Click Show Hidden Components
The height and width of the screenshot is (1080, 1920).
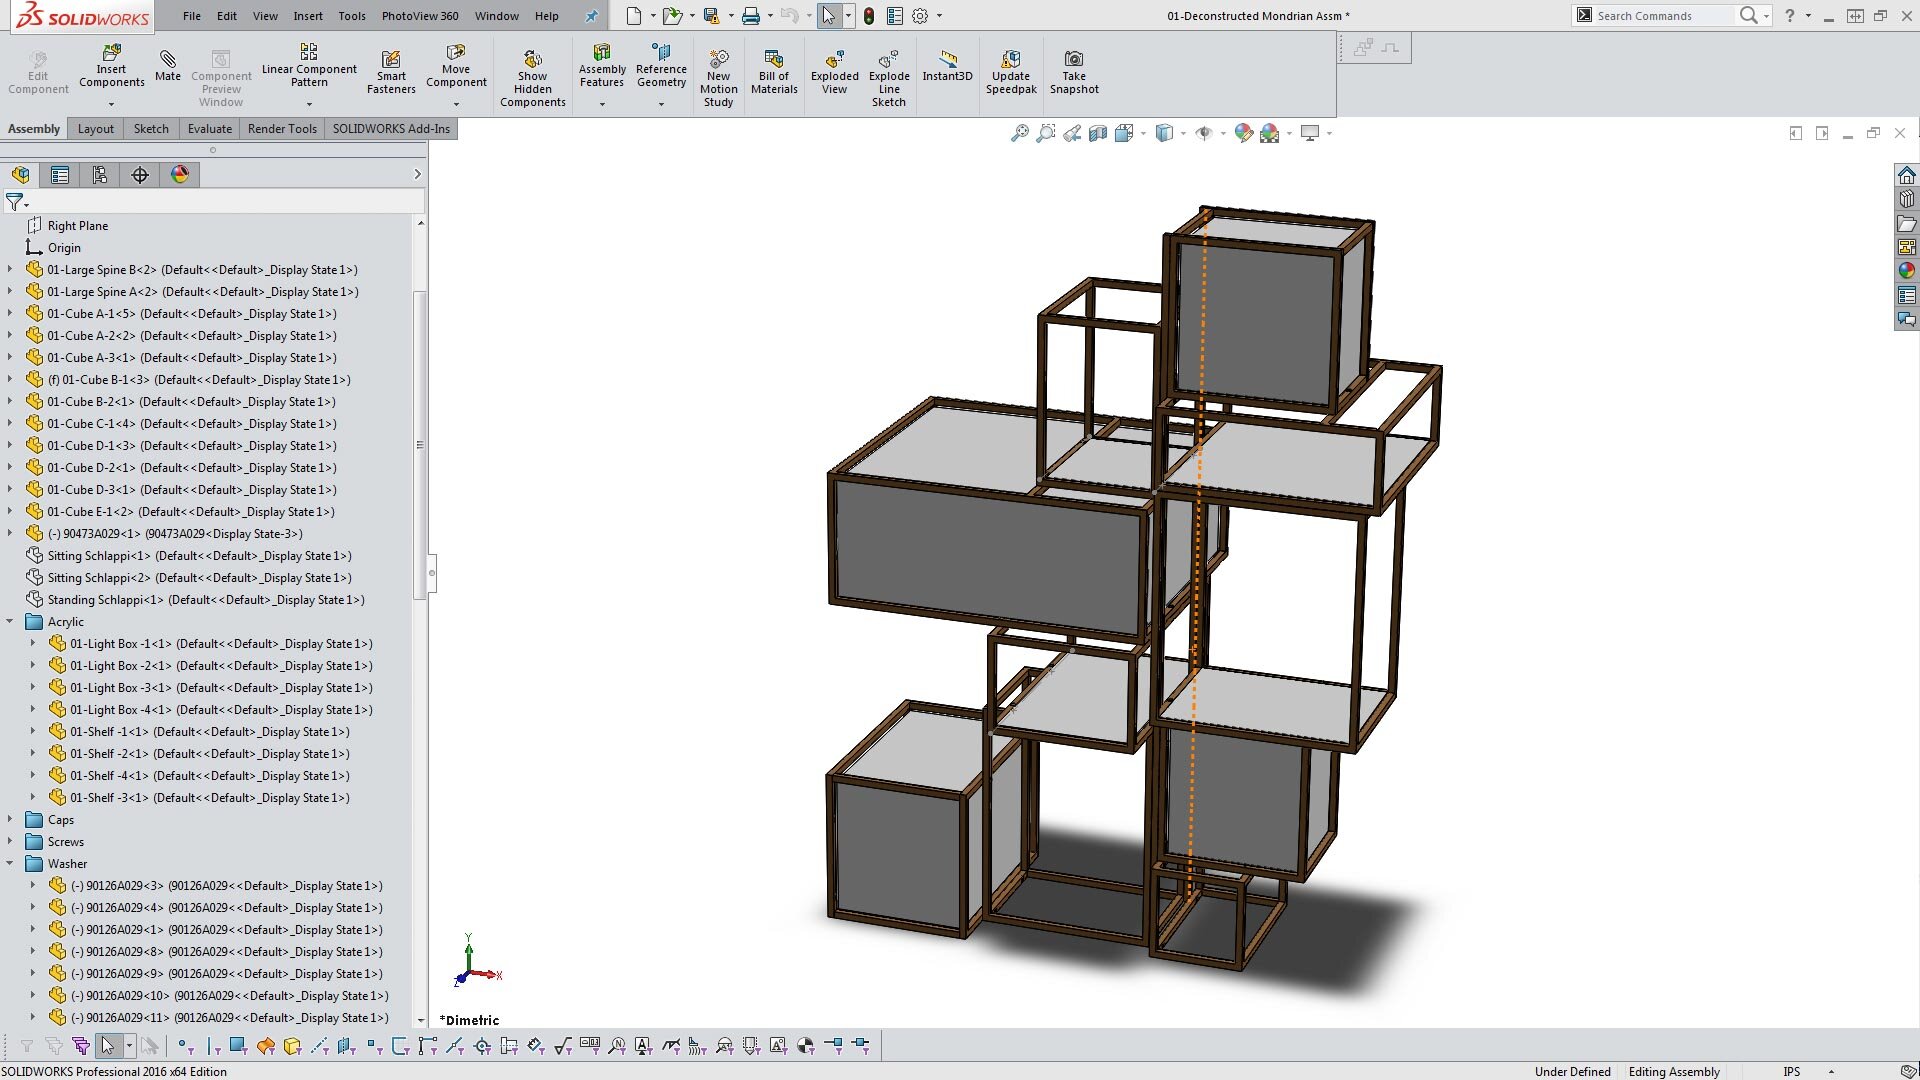pos(533,78)
